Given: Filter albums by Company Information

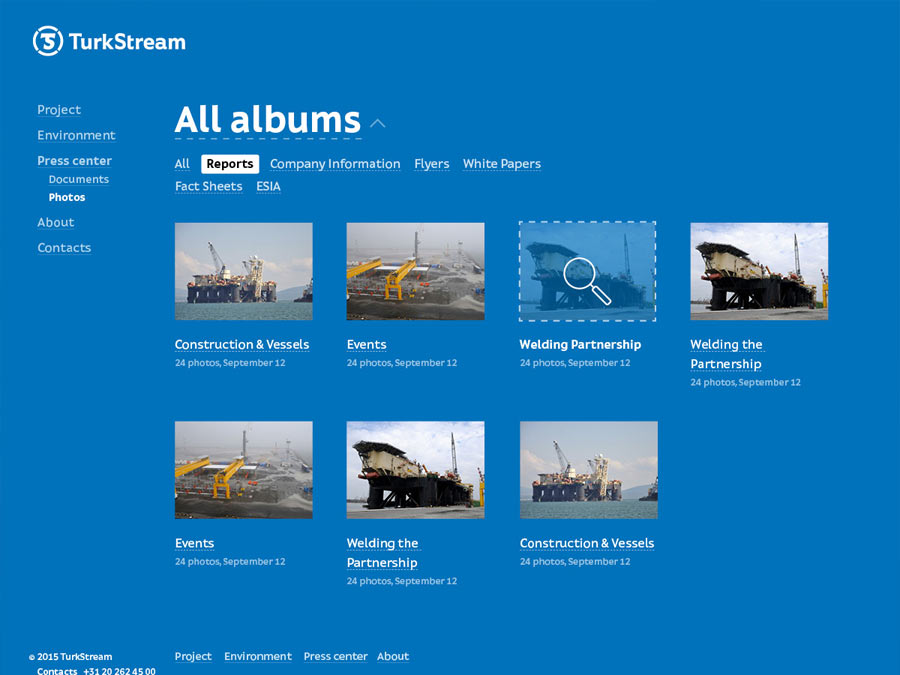Looking at the screenshot, I should click(x=335, y=164).
